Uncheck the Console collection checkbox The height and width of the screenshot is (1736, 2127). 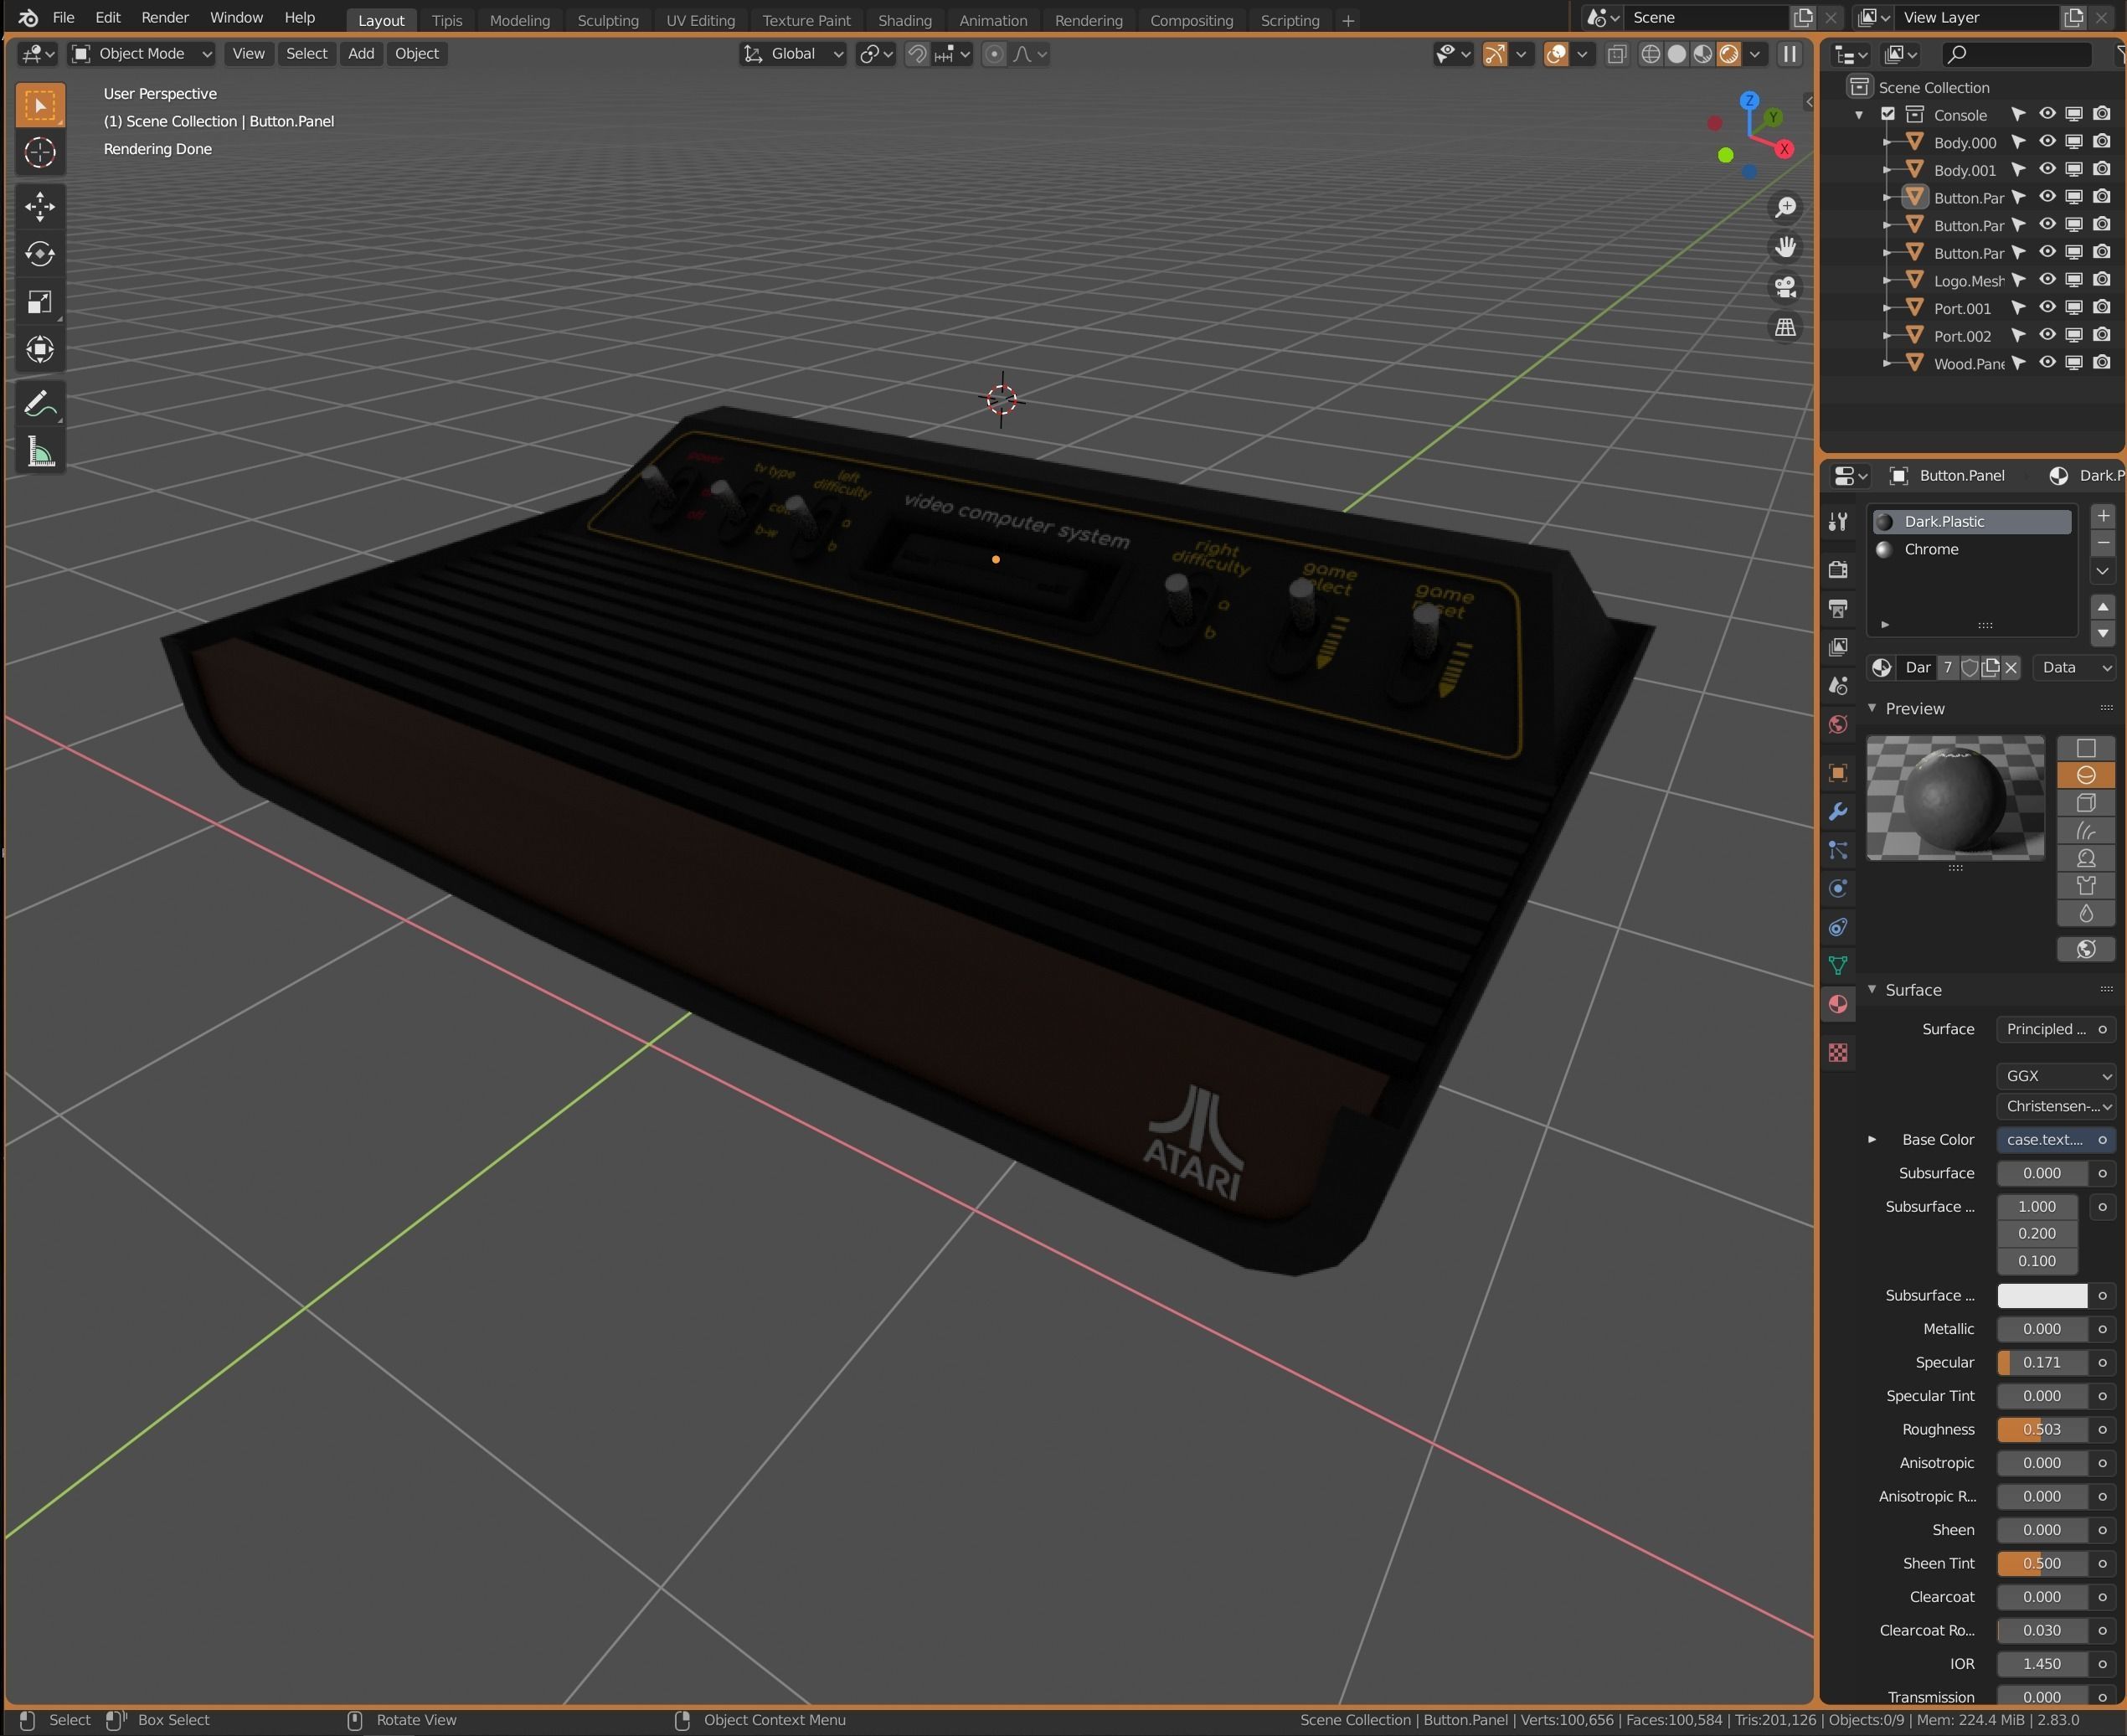pos(1888,114)
